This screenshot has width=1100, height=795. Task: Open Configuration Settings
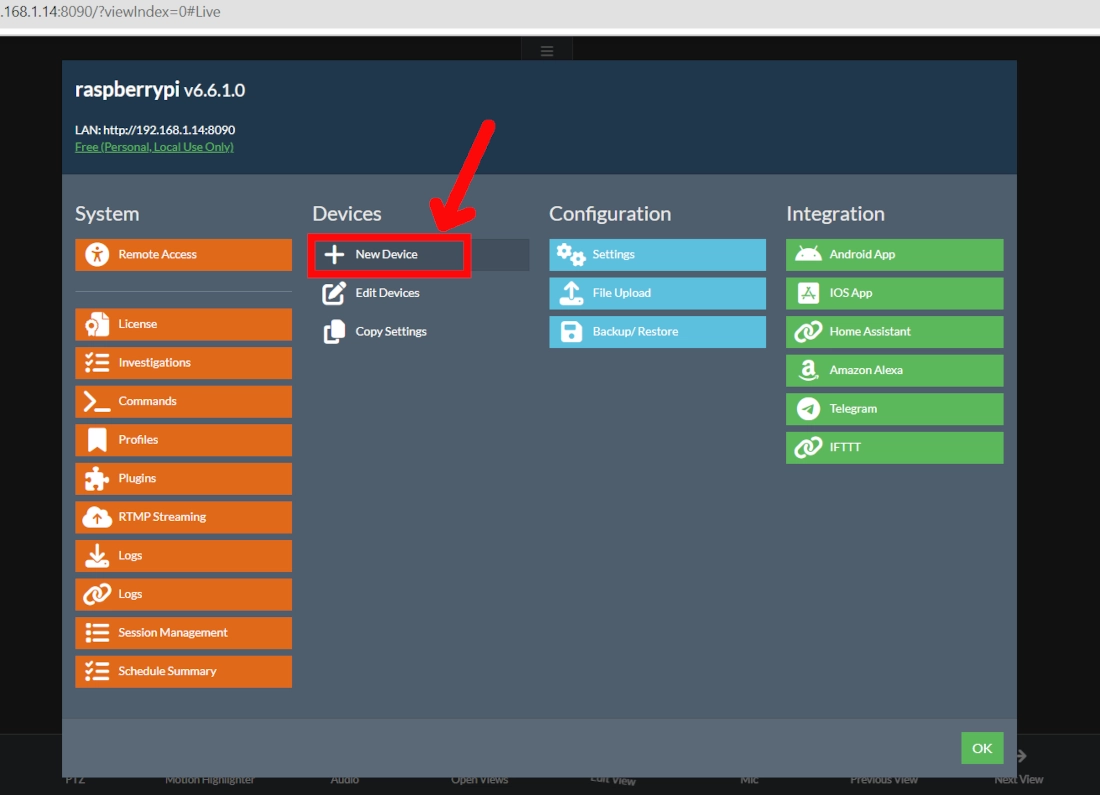coord(657,255)
